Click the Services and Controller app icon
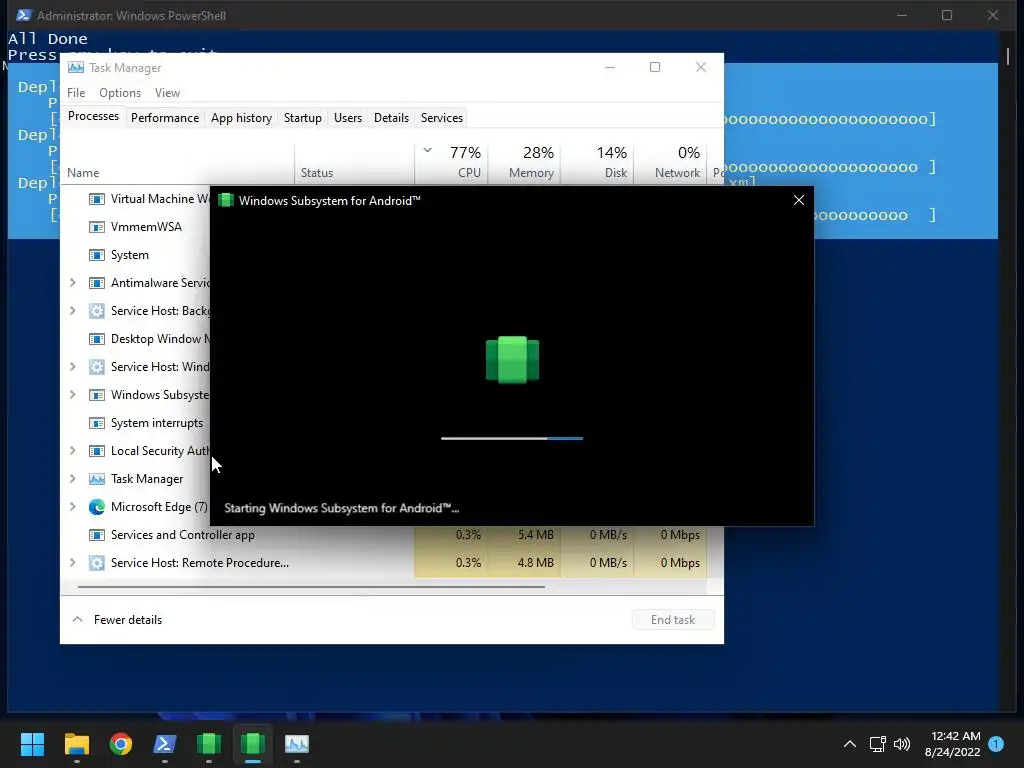The image size is (1024, 768). [97, 535]
